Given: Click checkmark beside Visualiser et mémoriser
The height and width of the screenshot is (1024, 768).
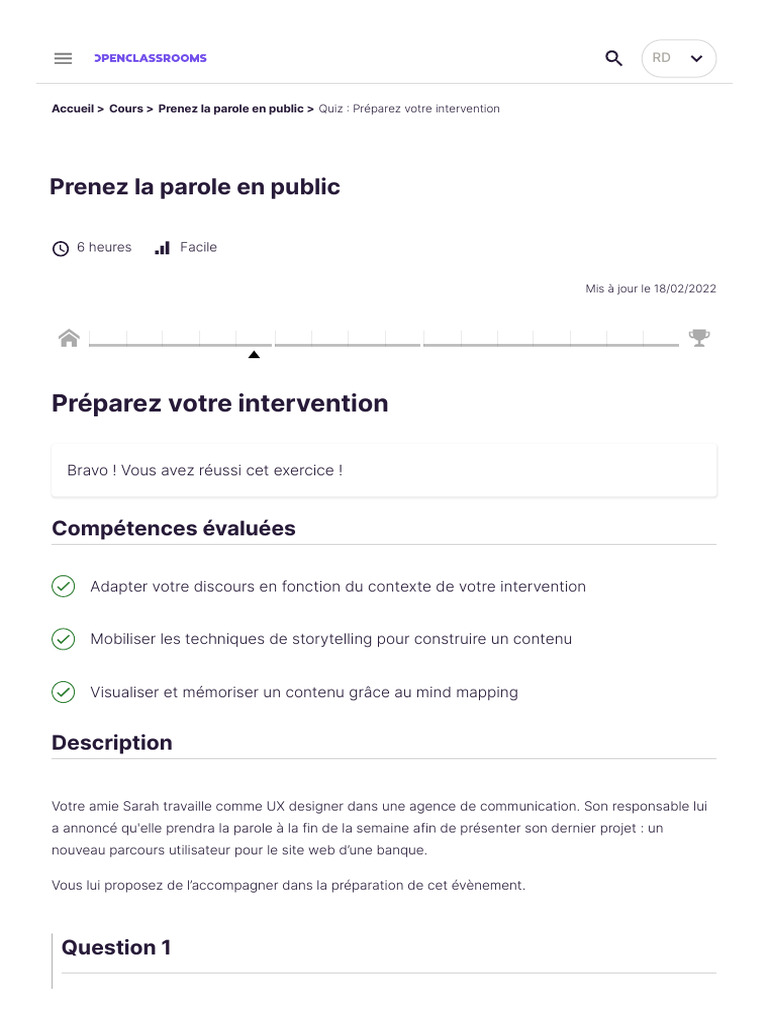Looking at the screenshot, I should 63,691.
